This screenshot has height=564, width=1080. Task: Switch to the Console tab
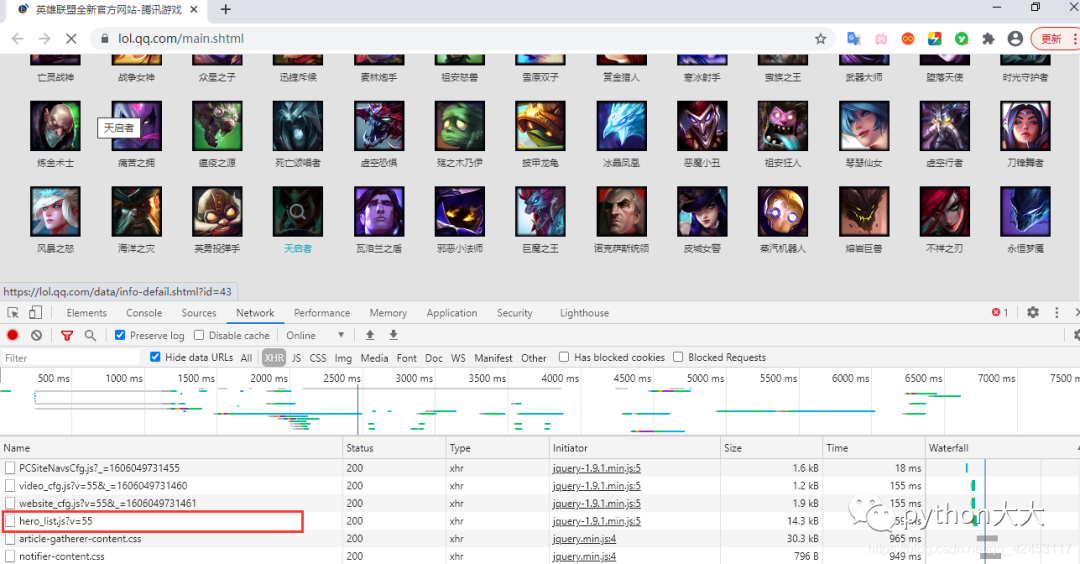tap(144, 313)
